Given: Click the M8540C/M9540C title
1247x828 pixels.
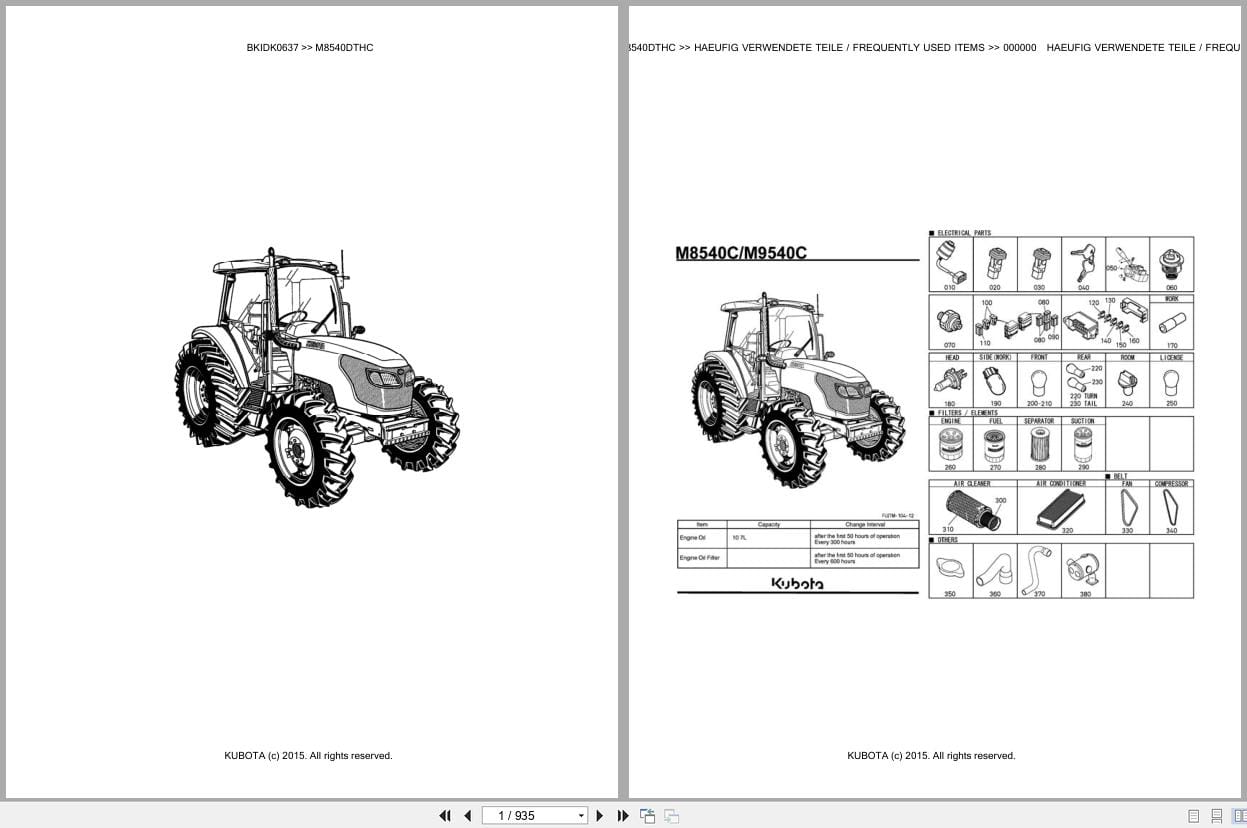Looking at the screenshot, I should 741,253.
